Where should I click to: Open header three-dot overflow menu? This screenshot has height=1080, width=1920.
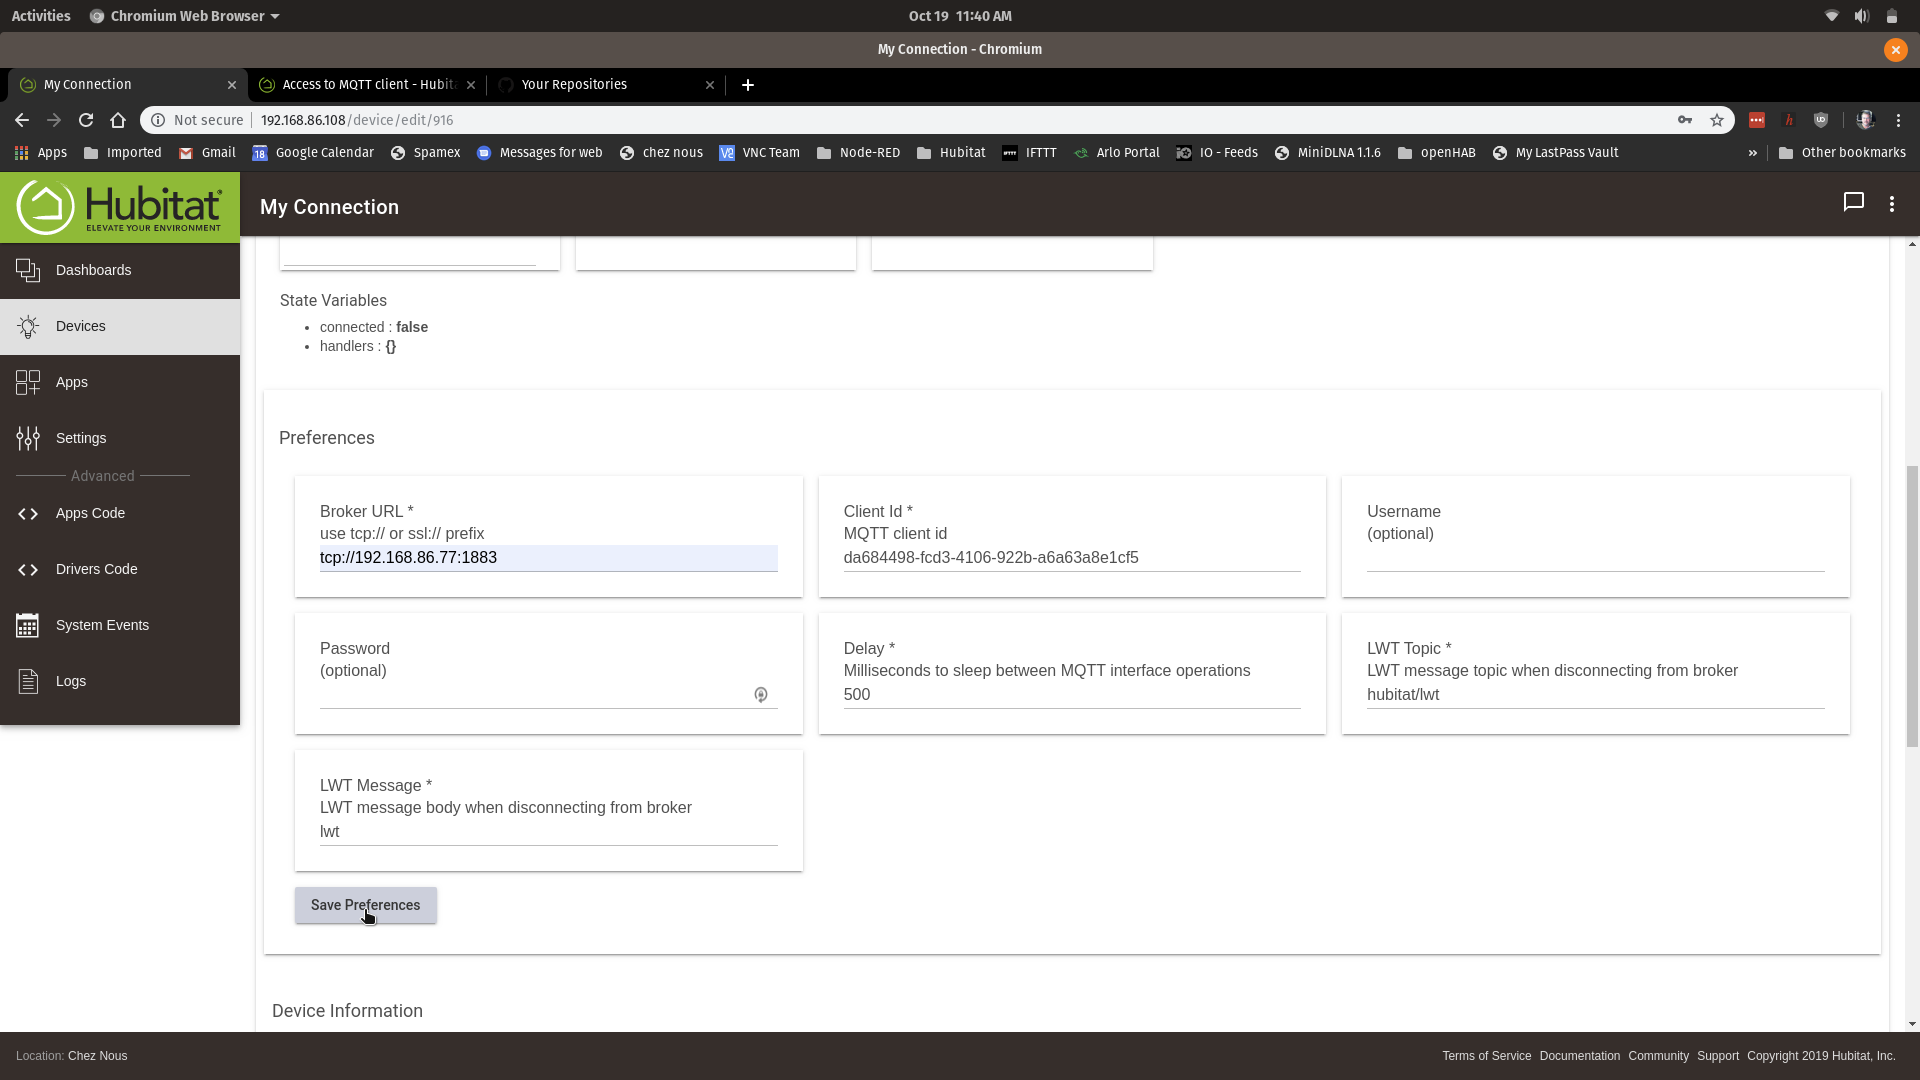pos(1892,204)
